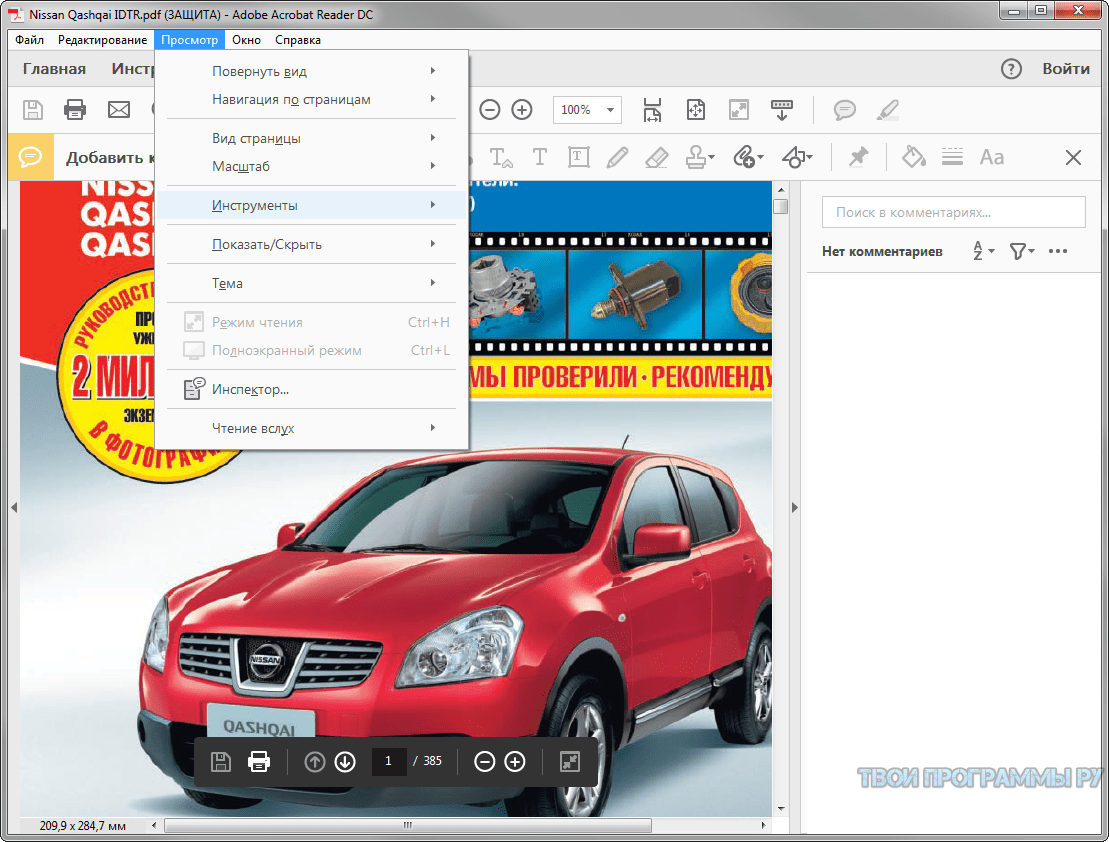Open the attach file paperclip dropdown
This screenshot has width=1109, height=842.
748,157
